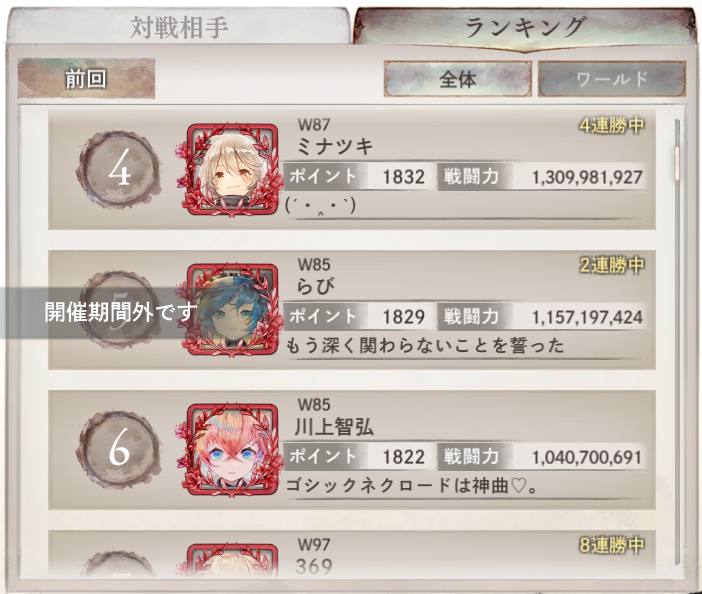This screenshot has width=702, height=594.
Task: Open player ミナツキ's name entry
Action: click(334, 146)
